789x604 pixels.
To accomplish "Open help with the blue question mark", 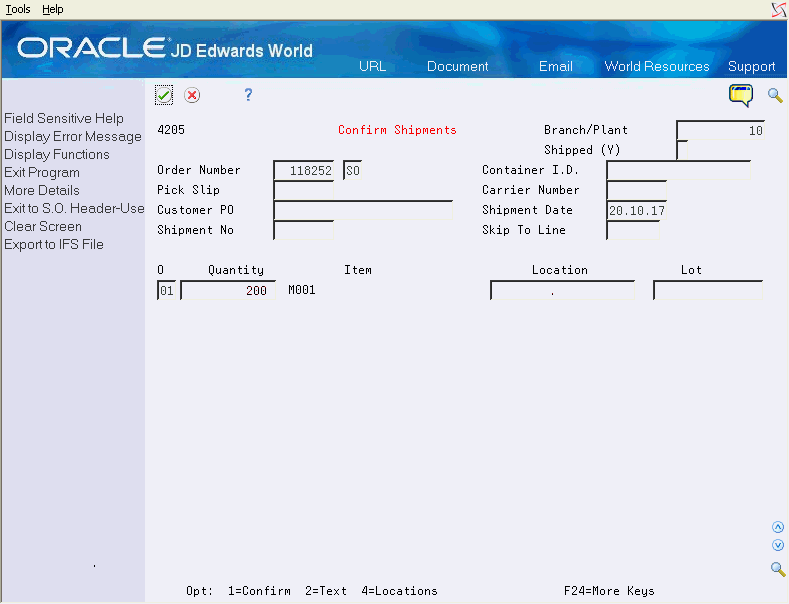I will (248, 95).
